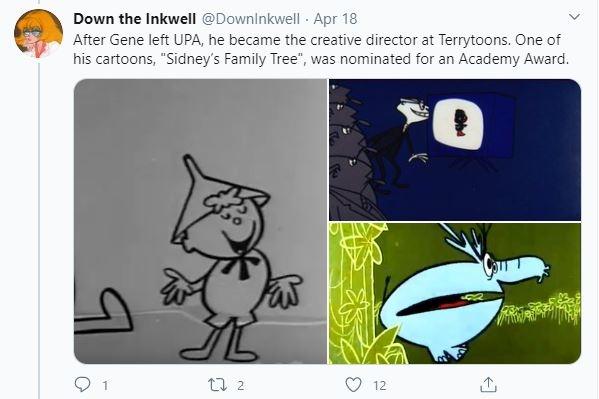Retweet this Down the Inkwell tweet
The width and height of the screenshot is (599, 399).
point(215,384)
